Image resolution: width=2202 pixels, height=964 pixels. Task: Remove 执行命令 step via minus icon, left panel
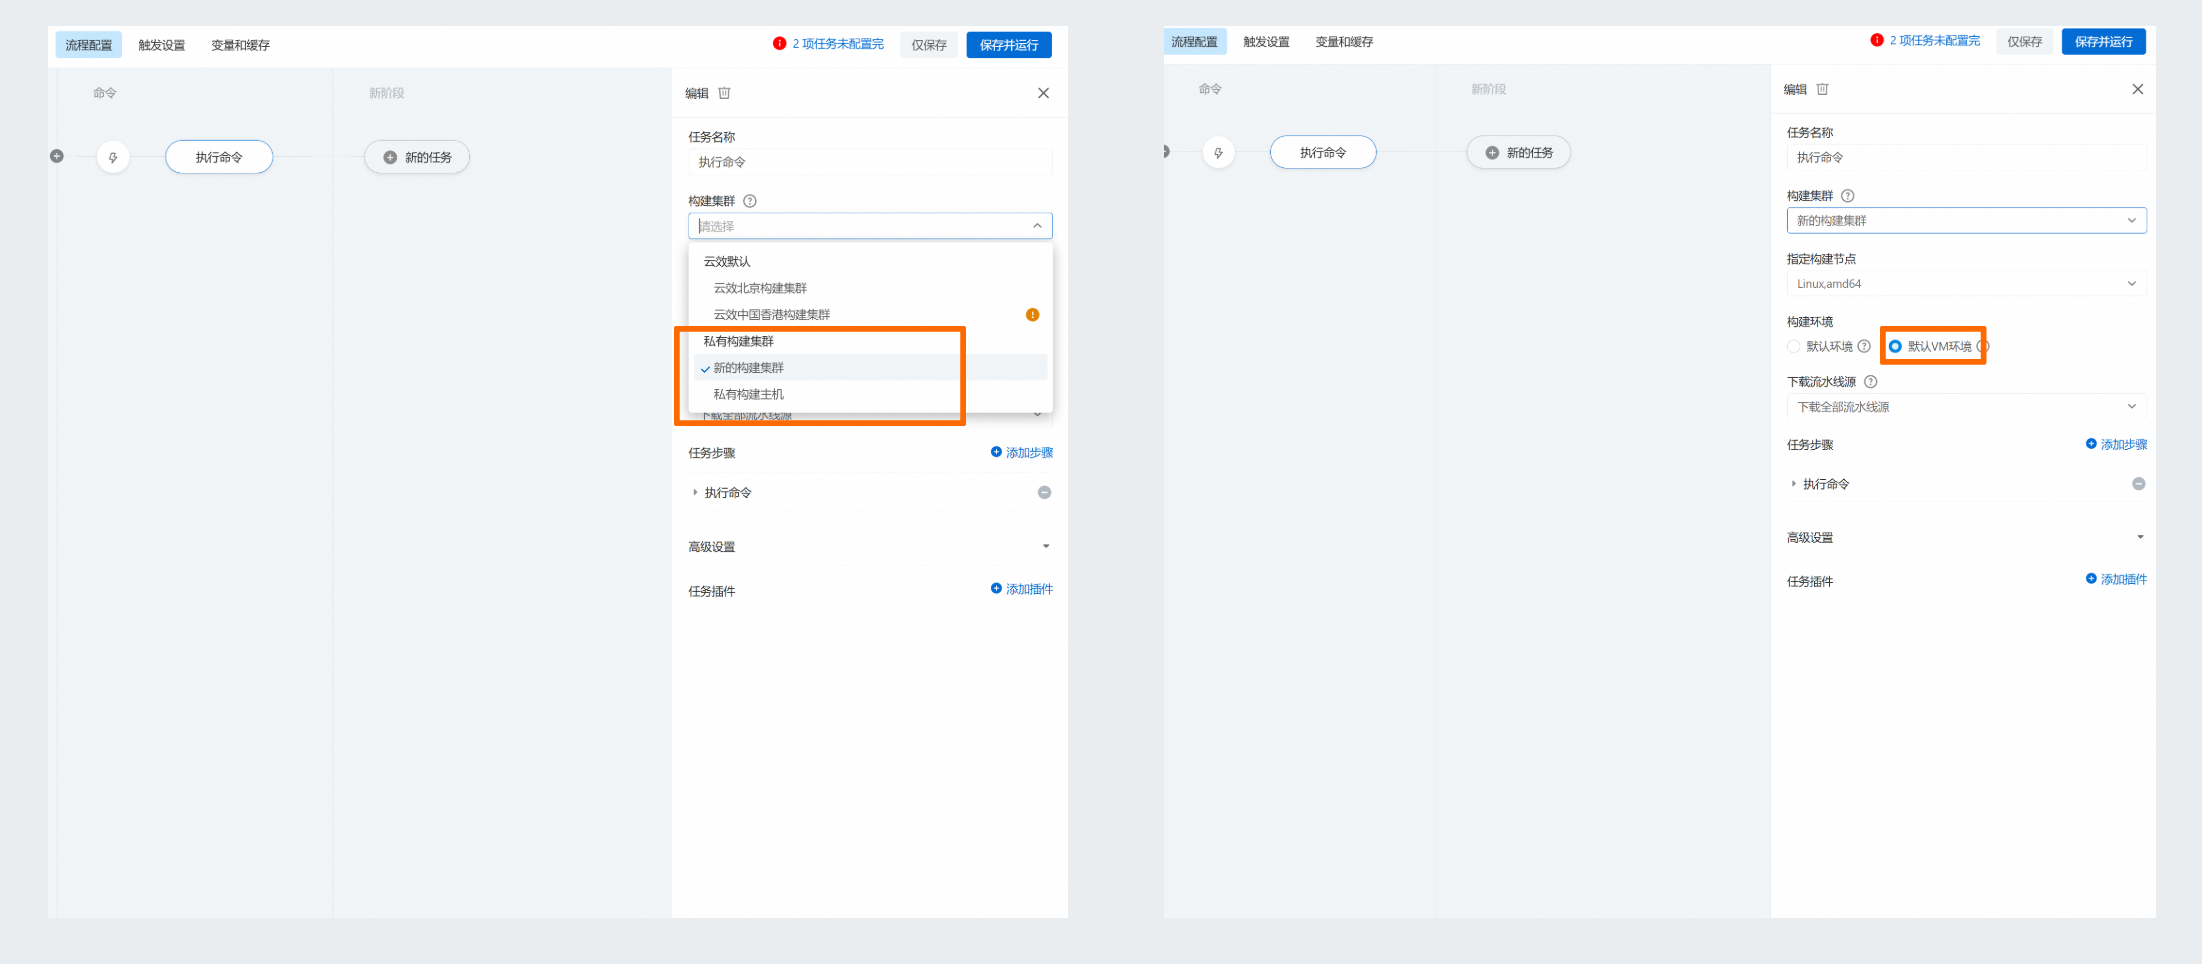pos(1044,492)
